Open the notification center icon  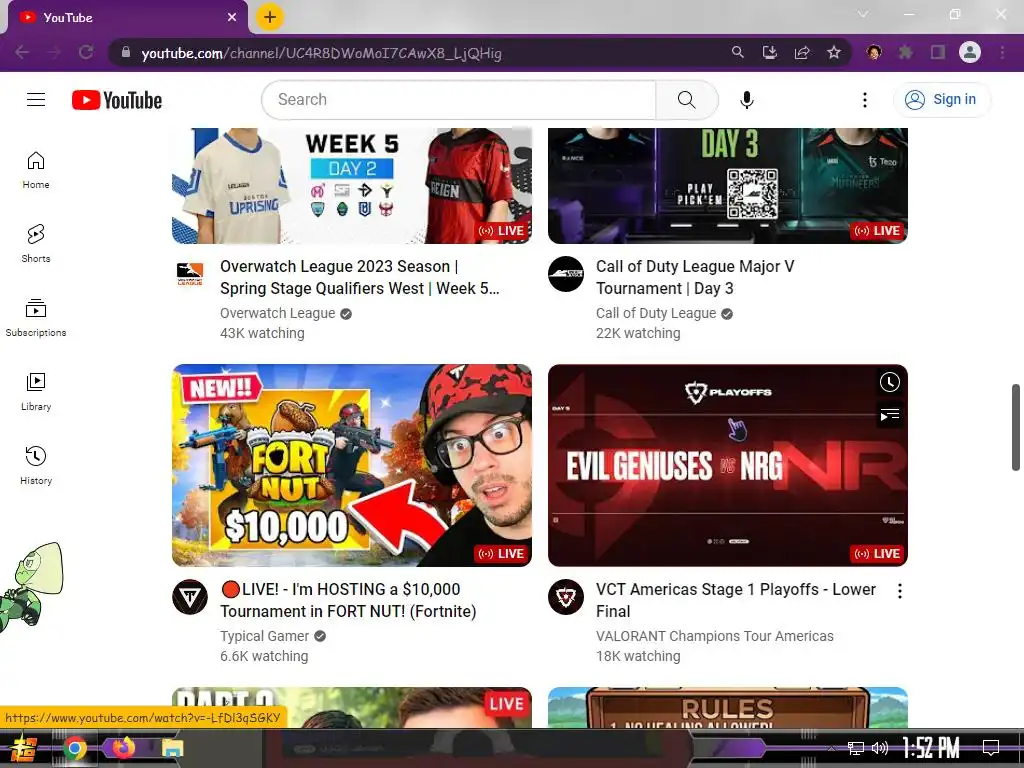(991, 748)
